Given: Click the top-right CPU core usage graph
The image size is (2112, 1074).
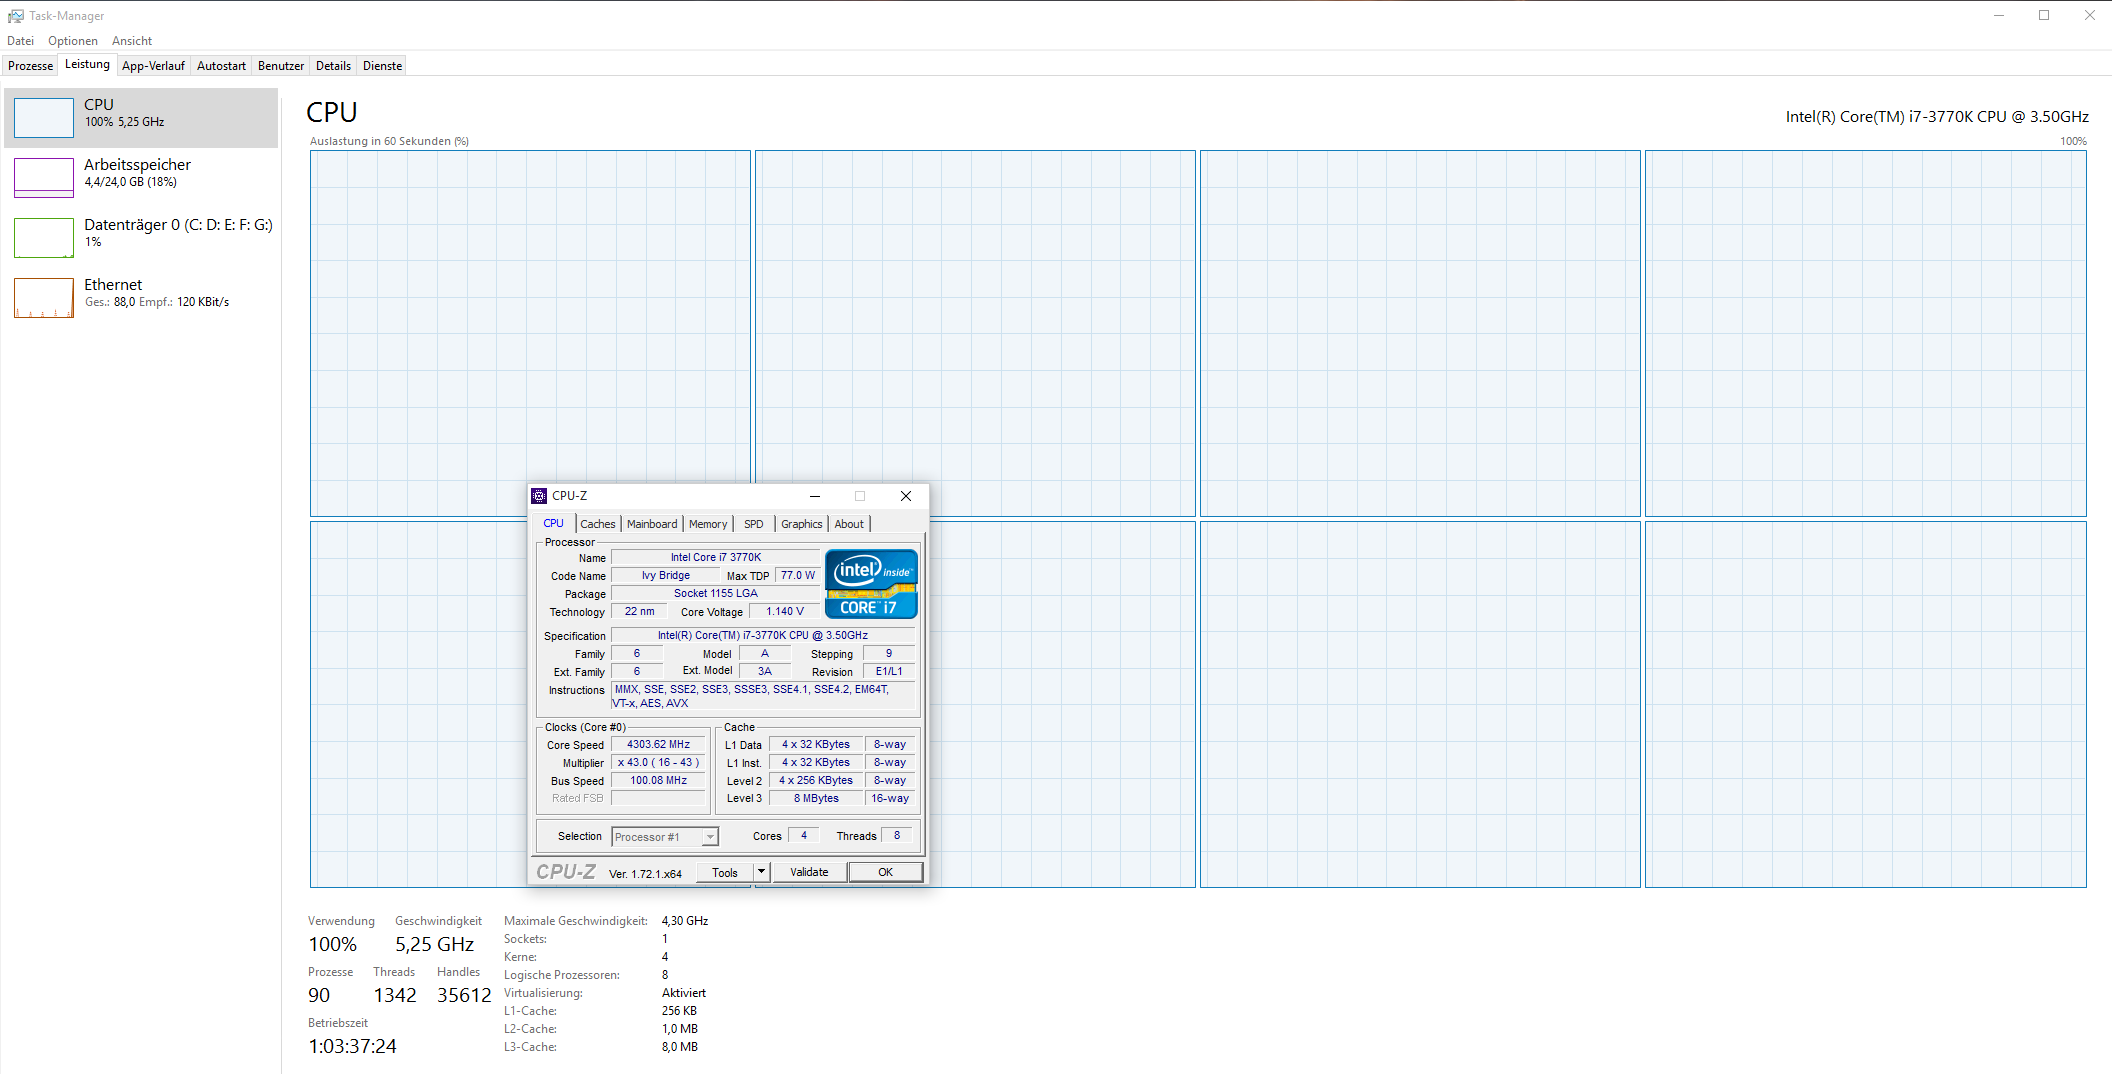Looking at the screenshot, I should pos(1866,334).
